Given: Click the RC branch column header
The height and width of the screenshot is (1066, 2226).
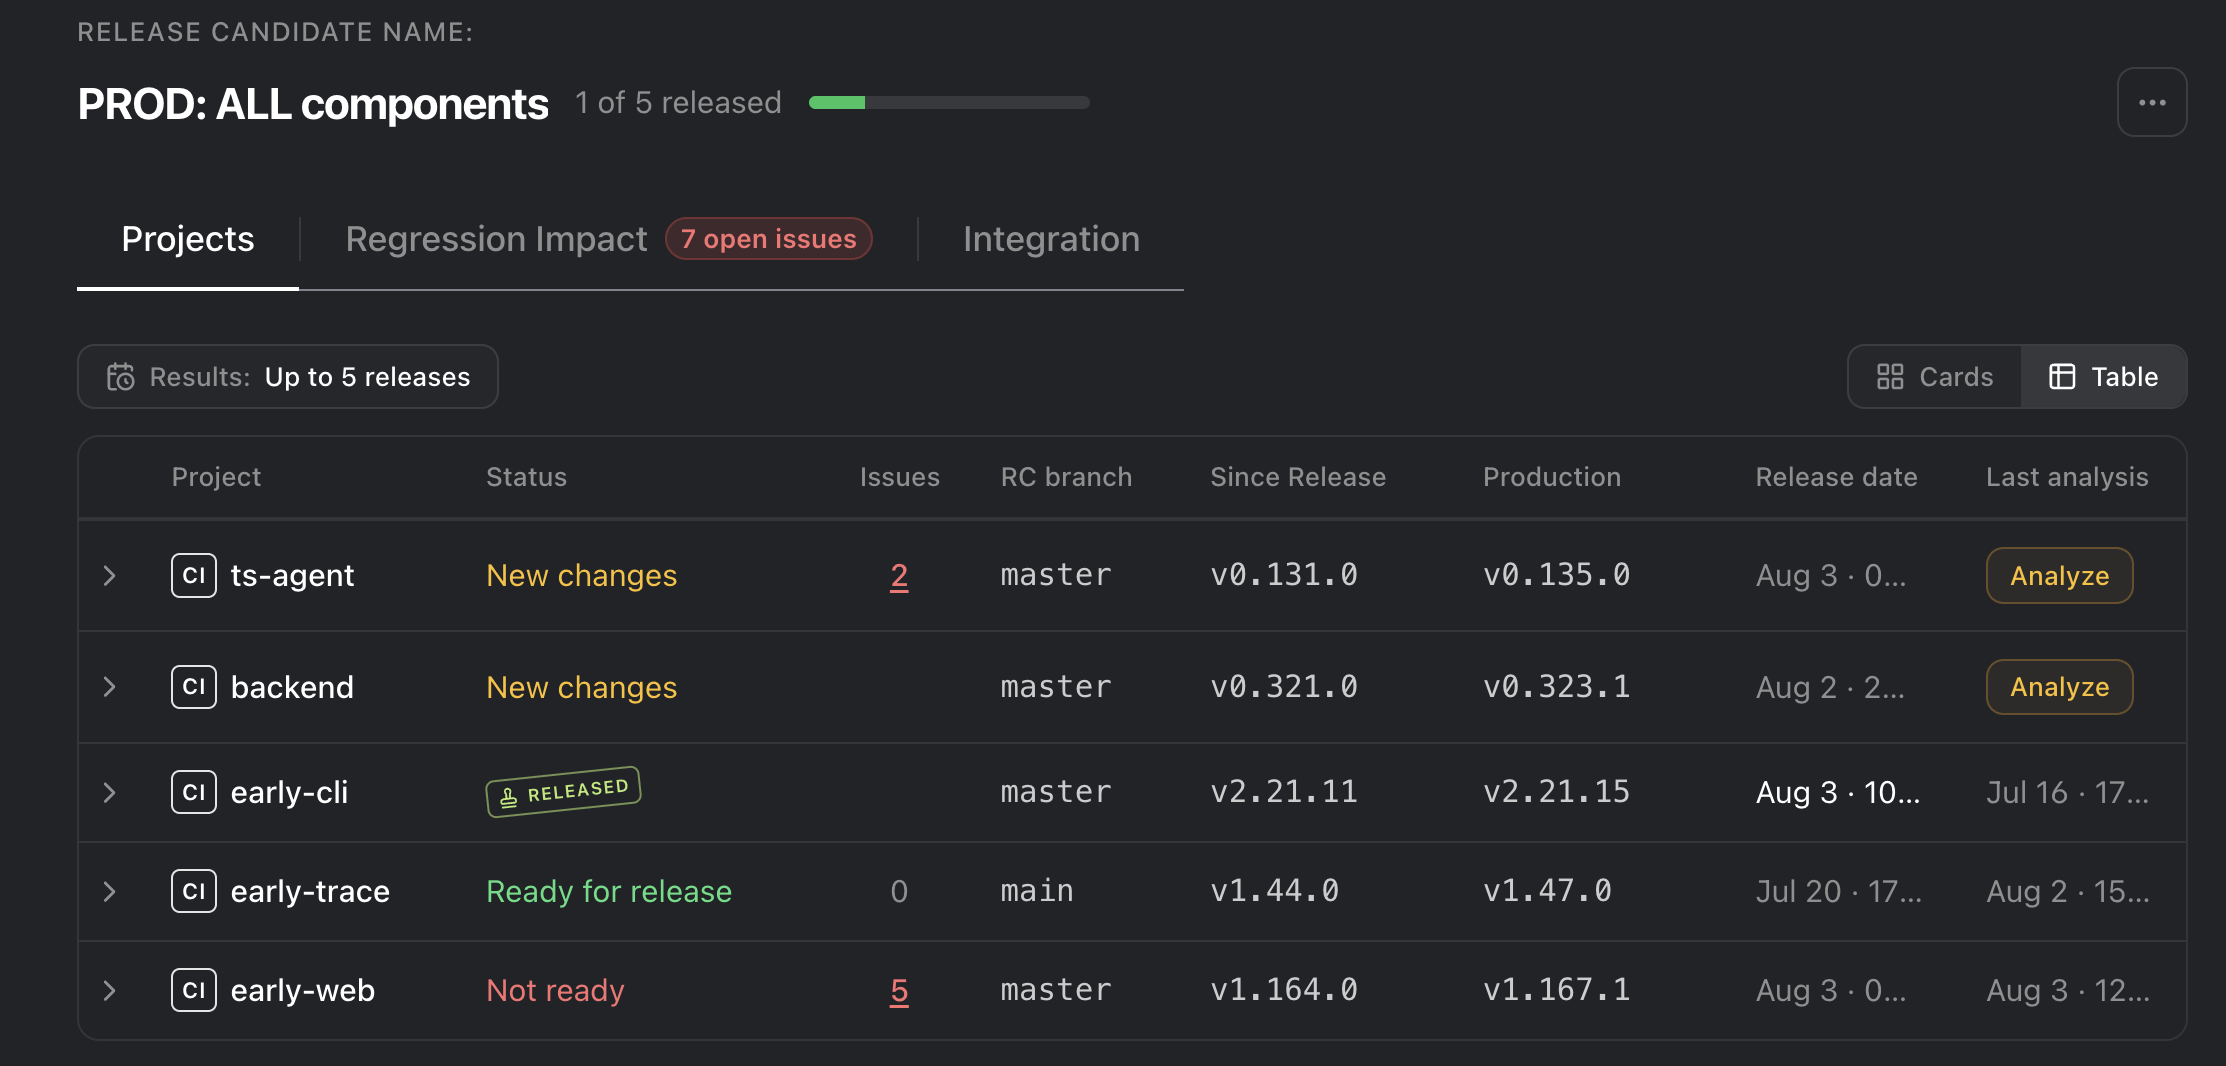Looking at the screenshot, I should click(x=1066, y=477).
